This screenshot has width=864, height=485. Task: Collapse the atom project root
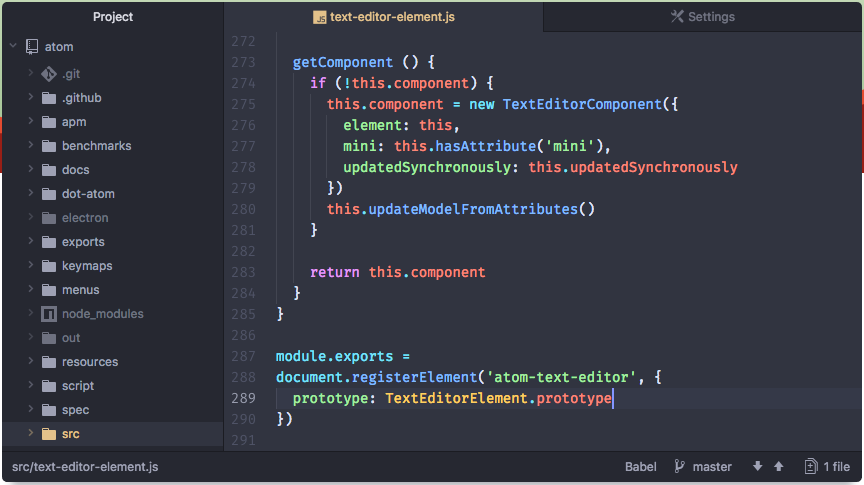point(13,46)
